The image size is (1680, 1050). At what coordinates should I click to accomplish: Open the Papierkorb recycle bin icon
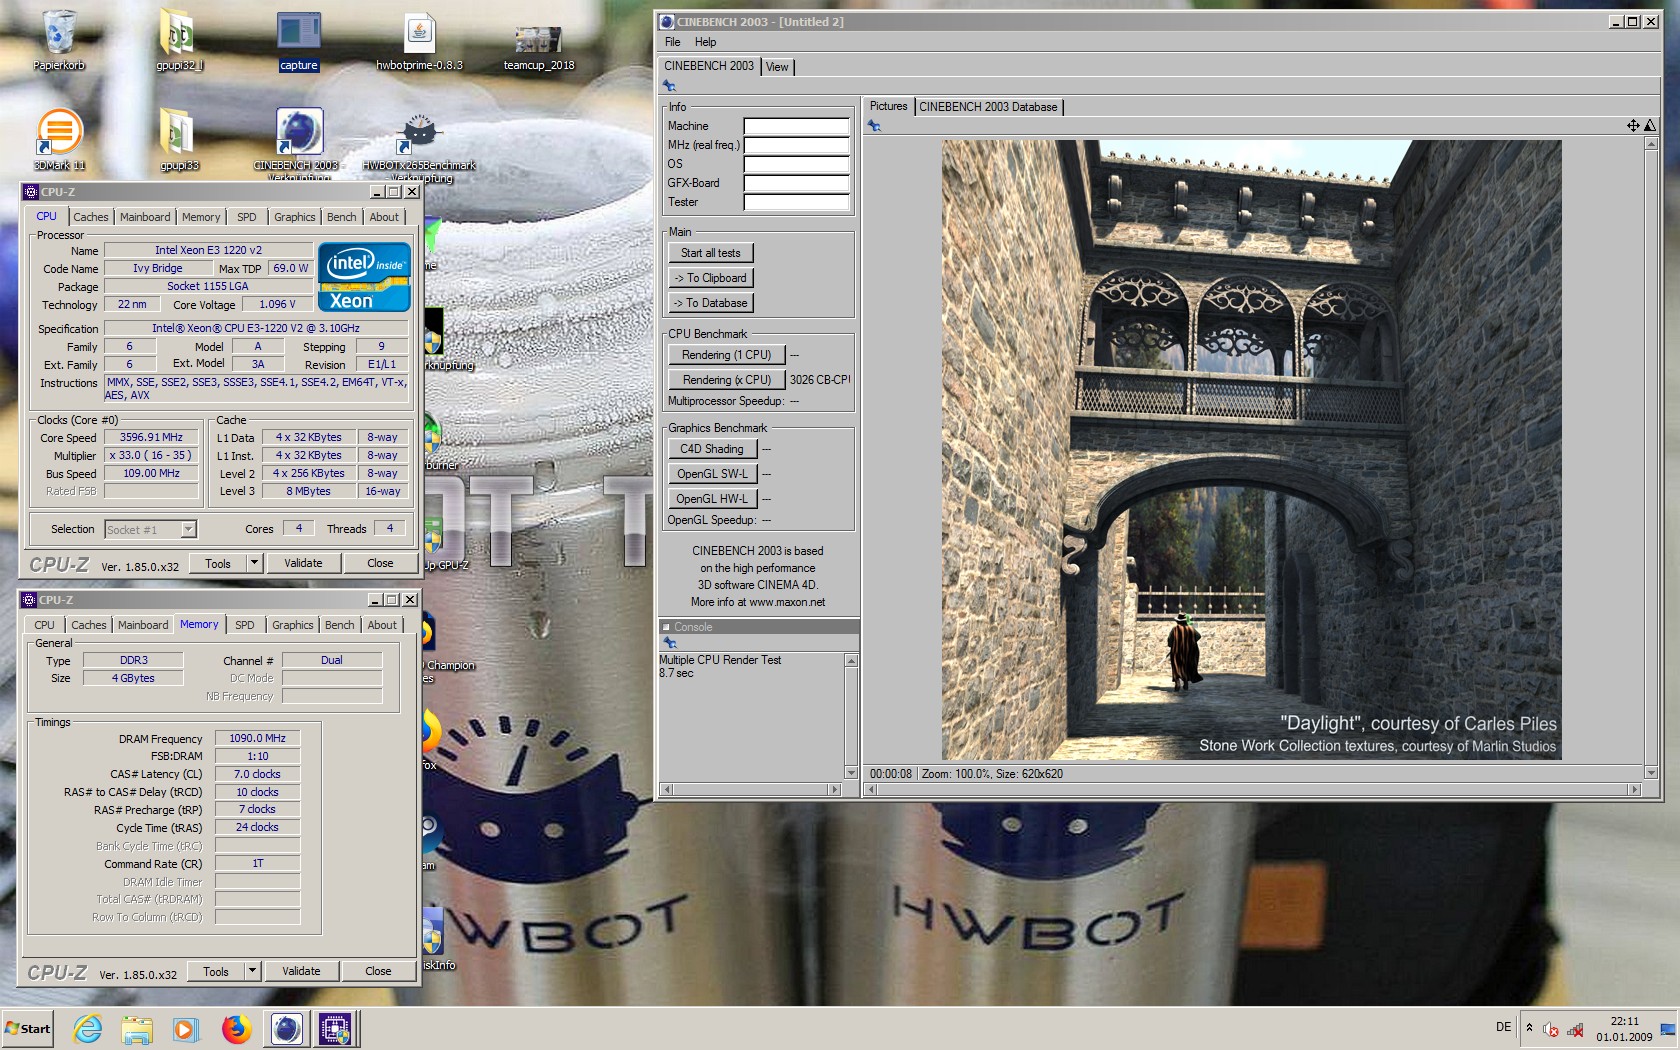(x=59, y=40)
